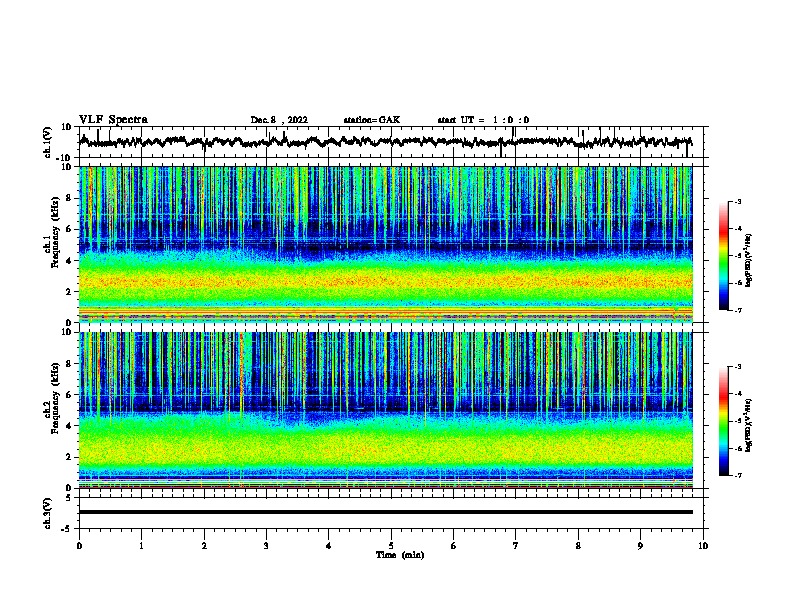Image resolution: width=792 pixels, height=612 pixels.
Task: Click time-axis tick label "9"
Action: (x=640, y=546)
